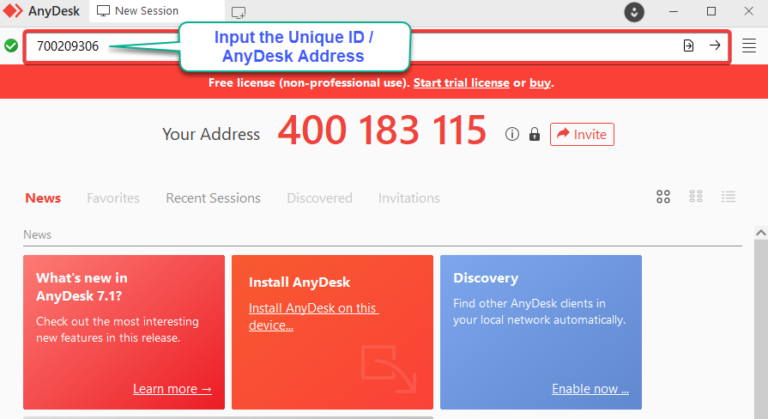Click the file transfer icon in address bar

point(688,46)
